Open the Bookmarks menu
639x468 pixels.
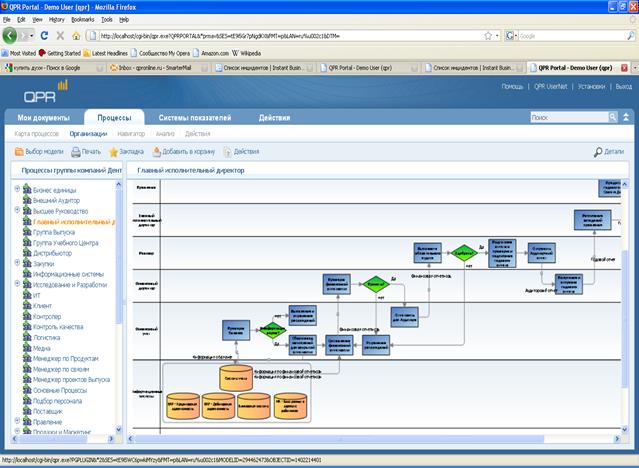(x=83, y=20)
